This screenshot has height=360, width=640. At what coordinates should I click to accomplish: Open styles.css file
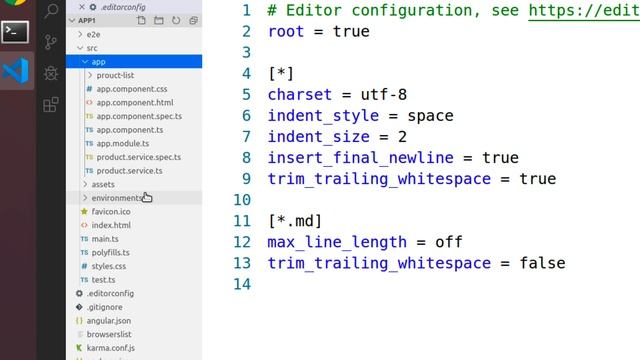109,266
